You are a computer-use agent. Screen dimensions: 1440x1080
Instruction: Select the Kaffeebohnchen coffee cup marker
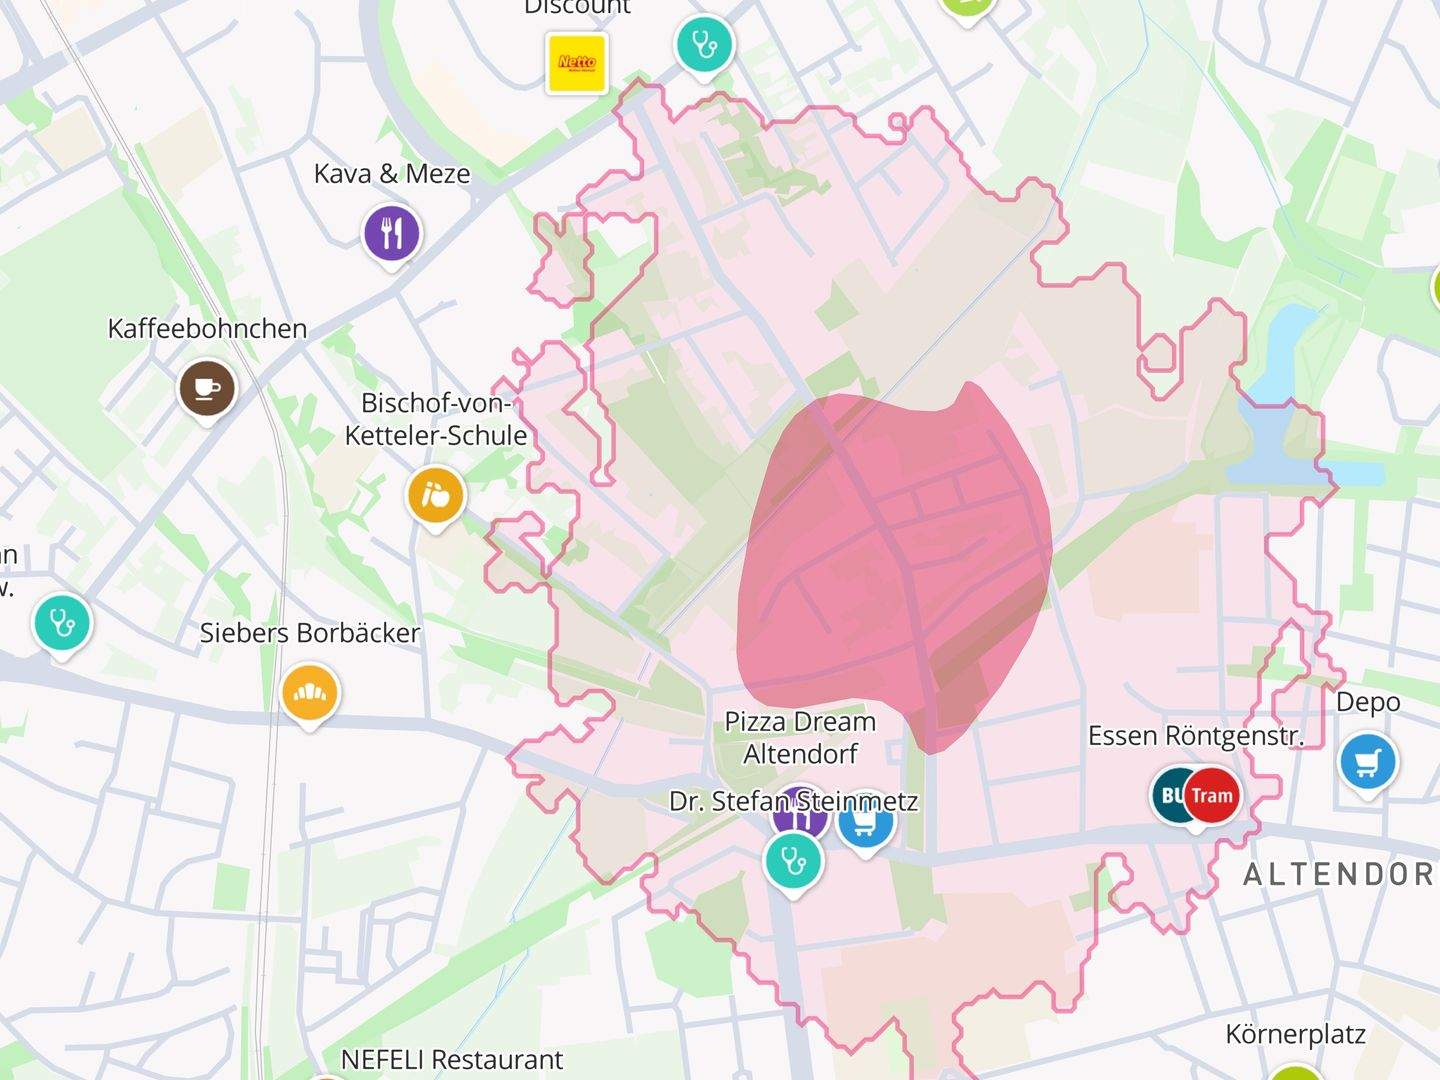(x=207, y=391)
